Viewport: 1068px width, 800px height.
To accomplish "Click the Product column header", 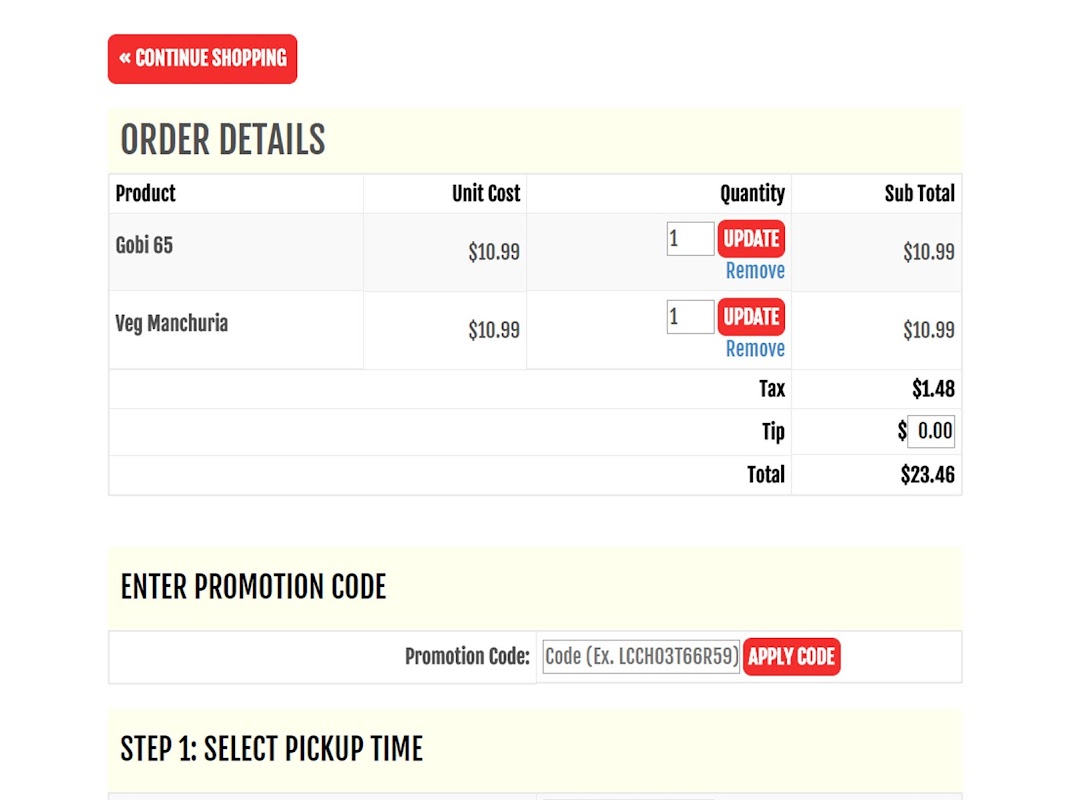I will coord(146,194).
